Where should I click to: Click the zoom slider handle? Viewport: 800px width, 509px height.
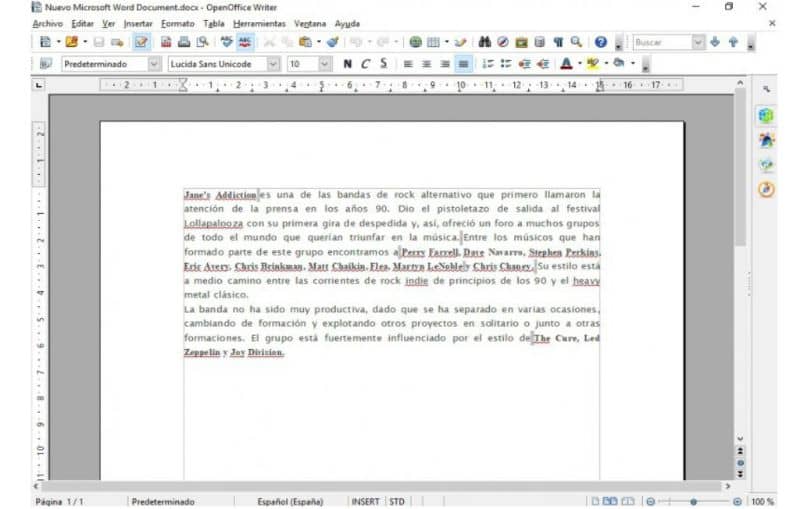(693, 502)
